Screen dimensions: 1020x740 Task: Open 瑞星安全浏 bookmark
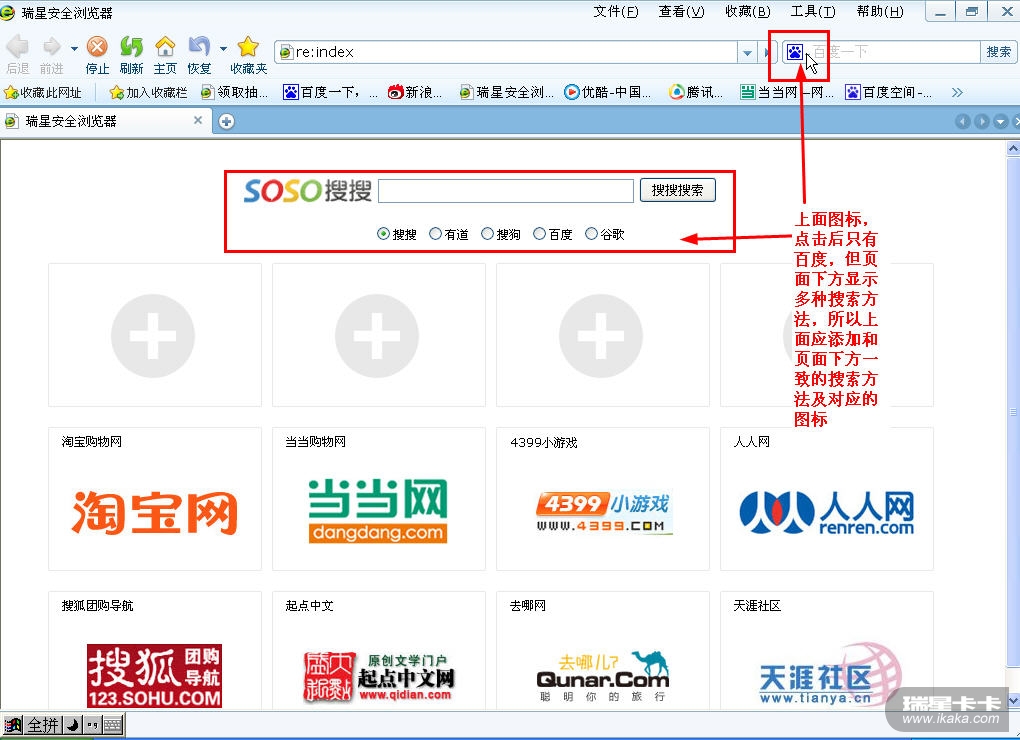pyautogui.click(x=506, y=92)
